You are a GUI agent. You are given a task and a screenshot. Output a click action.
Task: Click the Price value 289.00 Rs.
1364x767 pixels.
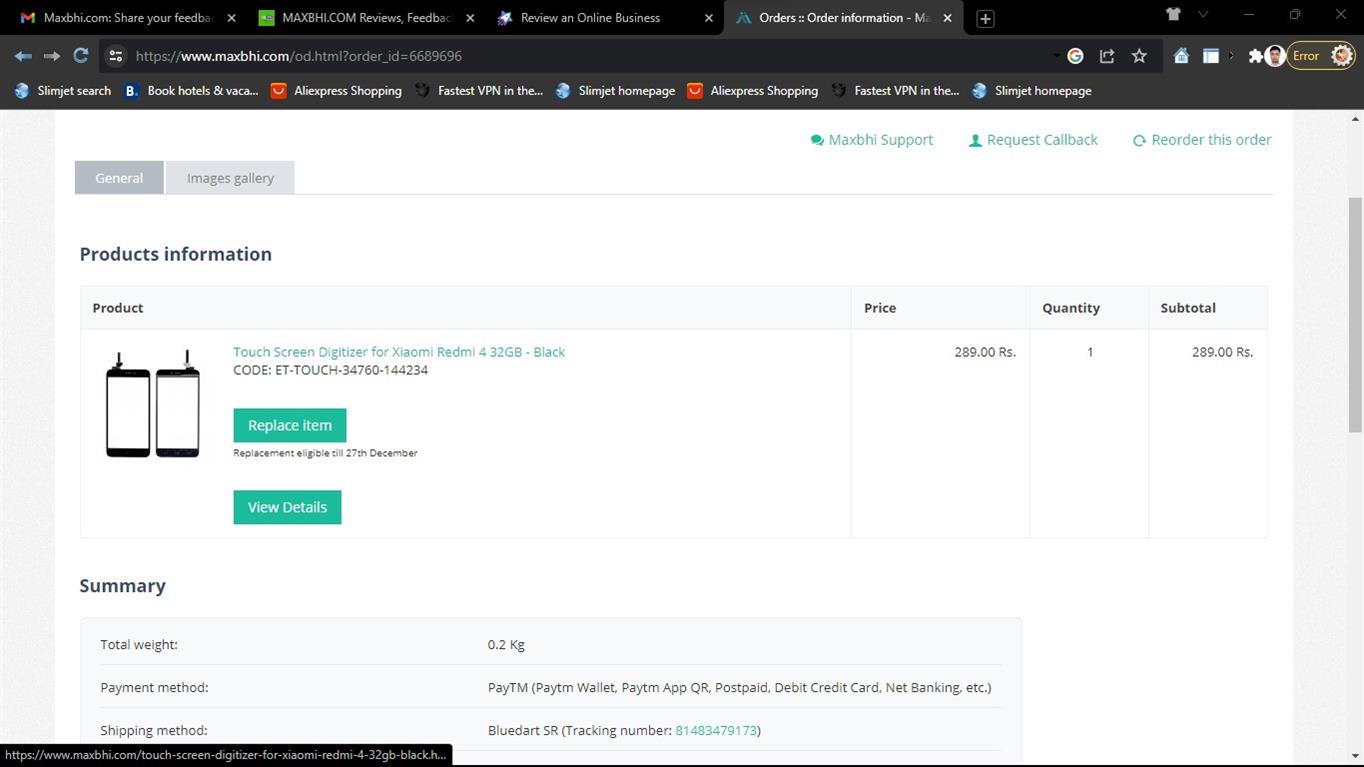pos(985,352)
